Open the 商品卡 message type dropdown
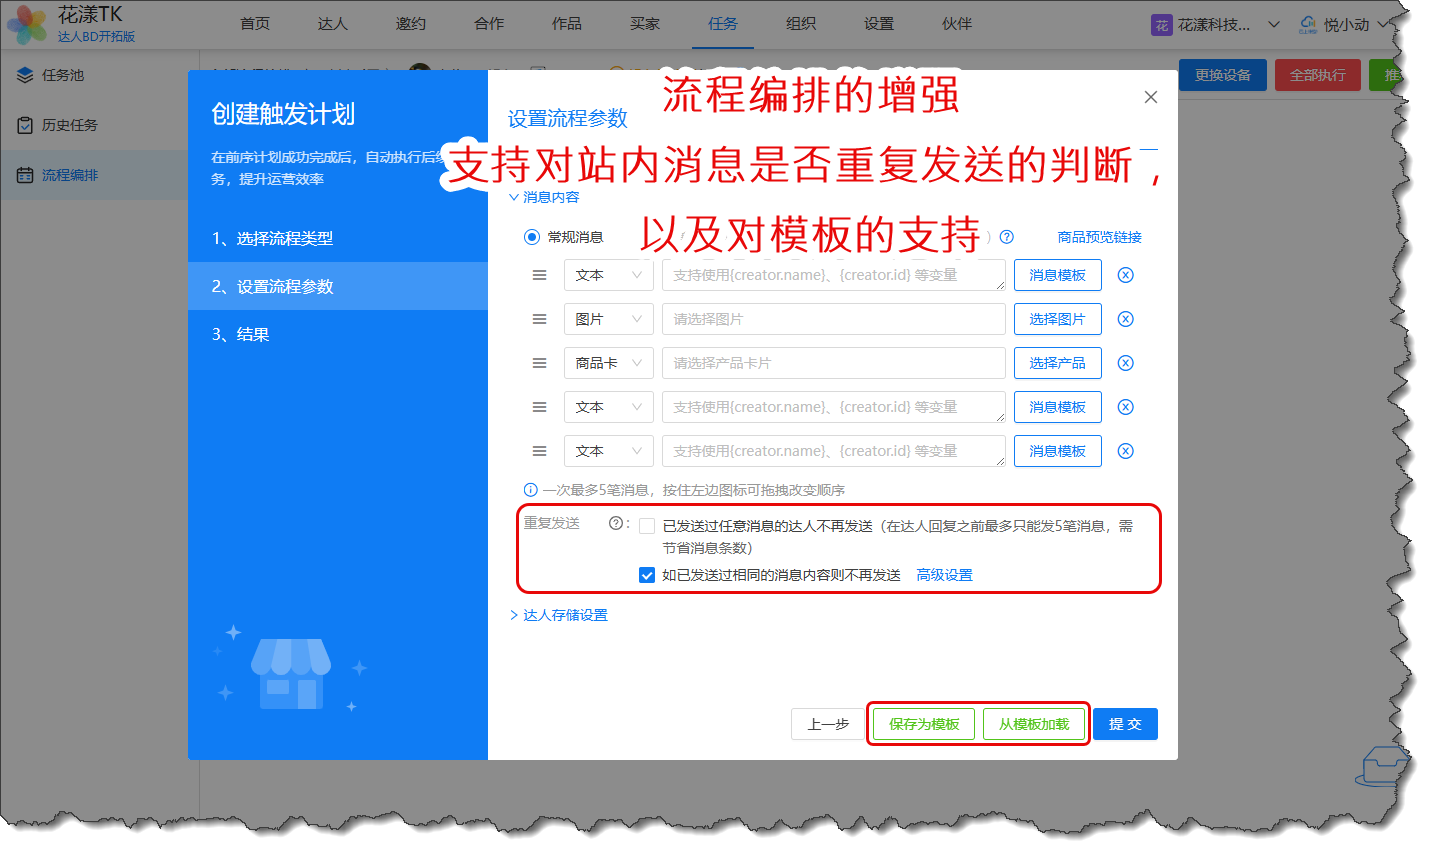Viewport: 1434px width, 856px height. click(x=608, y=363)
